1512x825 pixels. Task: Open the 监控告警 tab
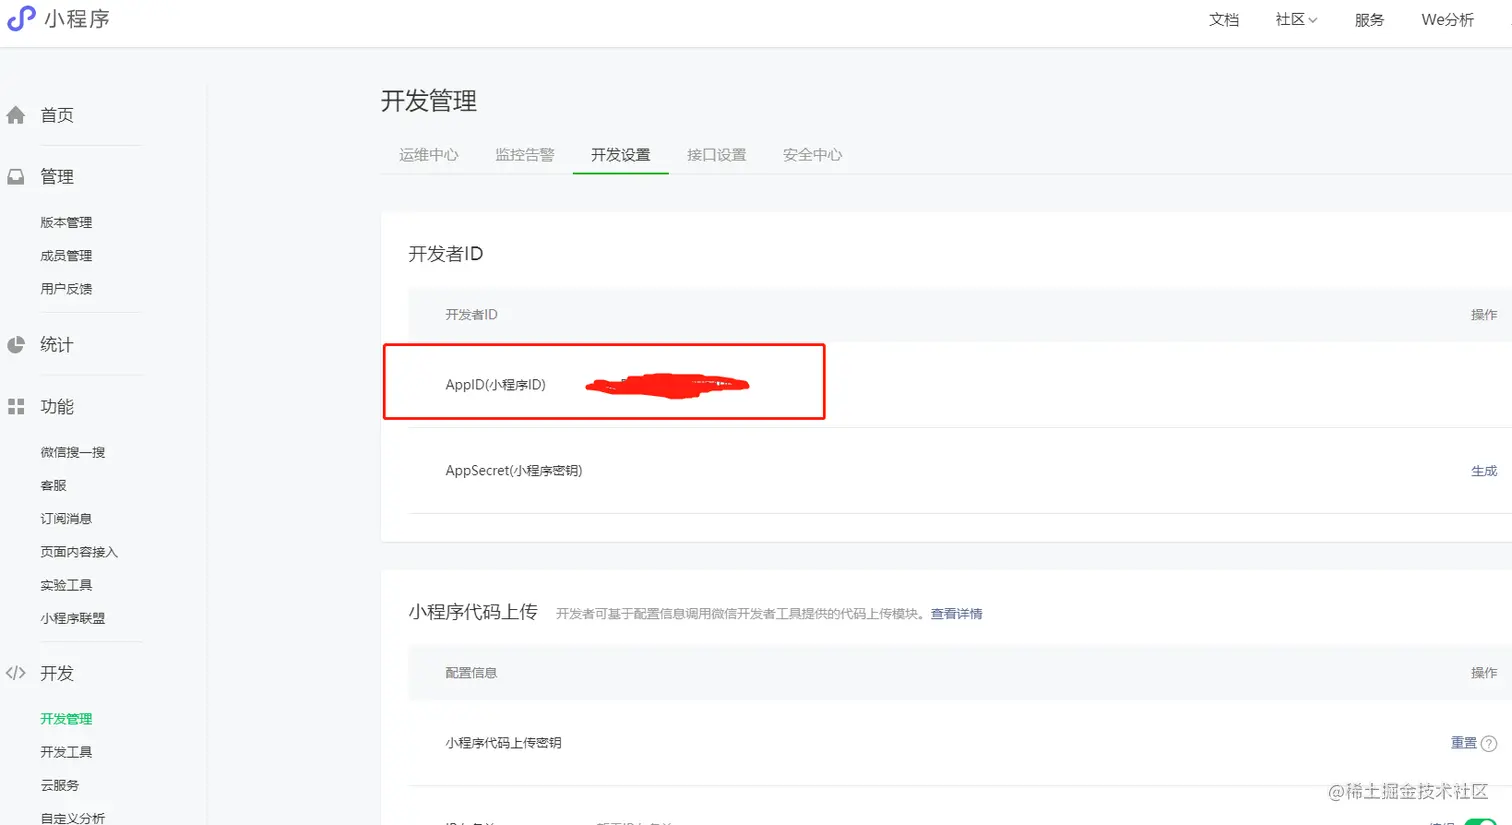pos(524,155)
